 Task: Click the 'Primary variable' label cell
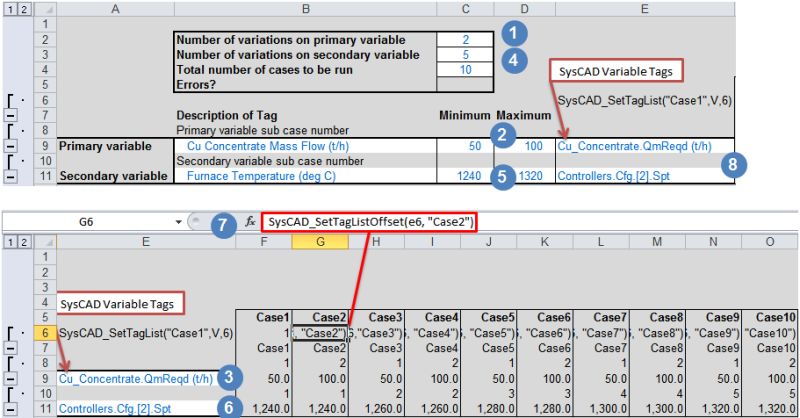pyautogui.click(x=115, y=146)
